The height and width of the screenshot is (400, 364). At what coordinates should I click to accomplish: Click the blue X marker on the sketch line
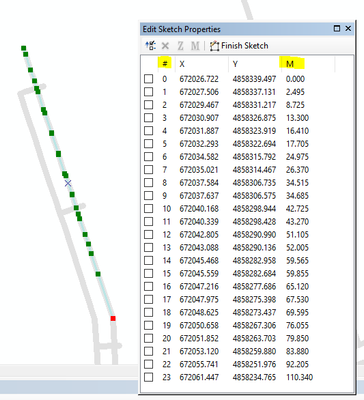tap(68, 183)
